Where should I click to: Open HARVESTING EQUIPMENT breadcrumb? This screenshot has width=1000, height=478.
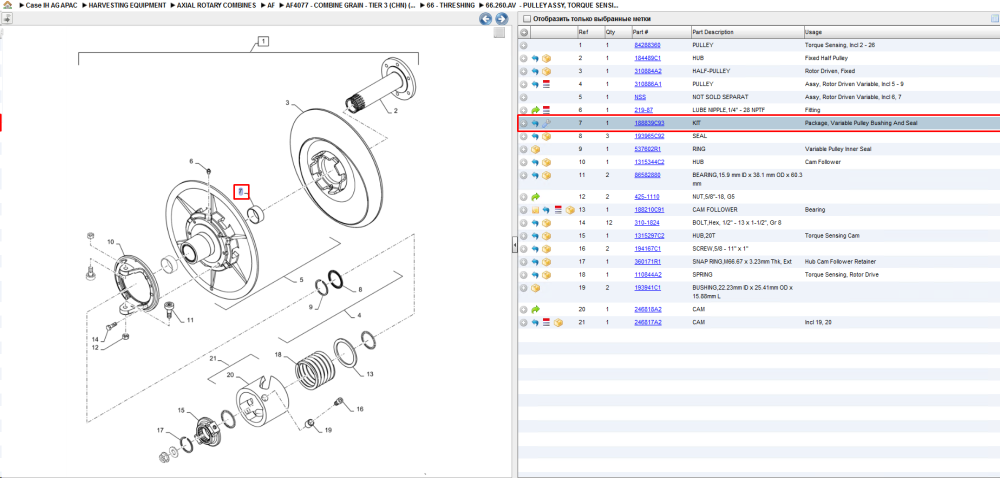pos(128,5)
